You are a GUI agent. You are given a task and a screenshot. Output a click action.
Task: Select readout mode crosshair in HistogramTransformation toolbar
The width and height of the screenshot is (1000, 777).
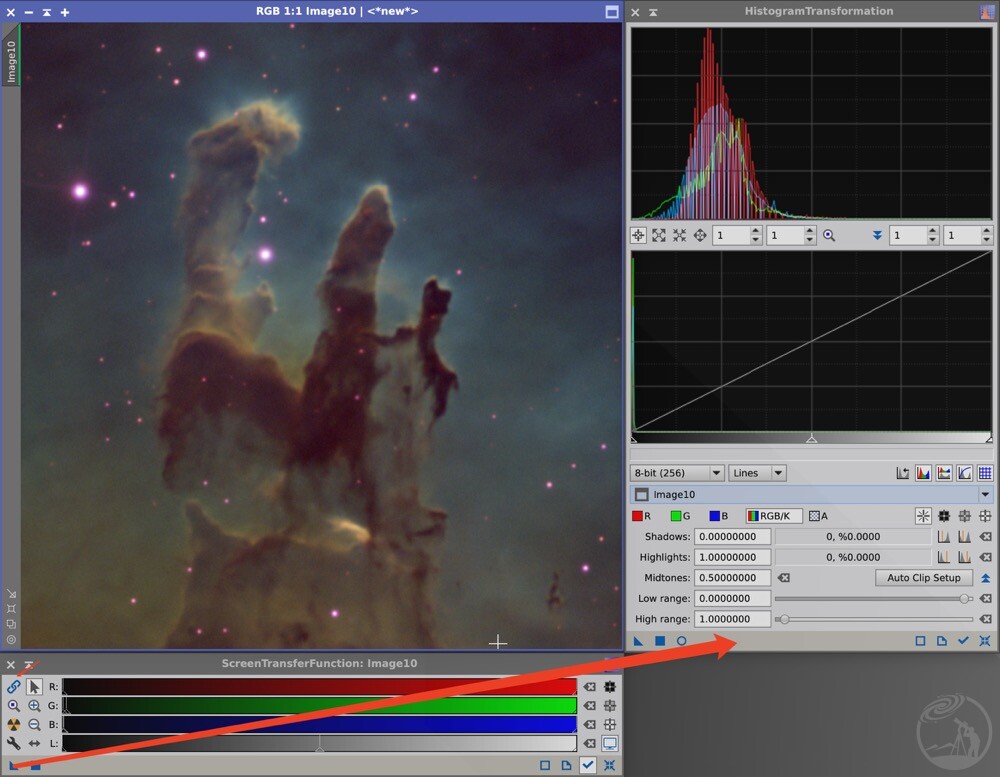click(638, 235)
